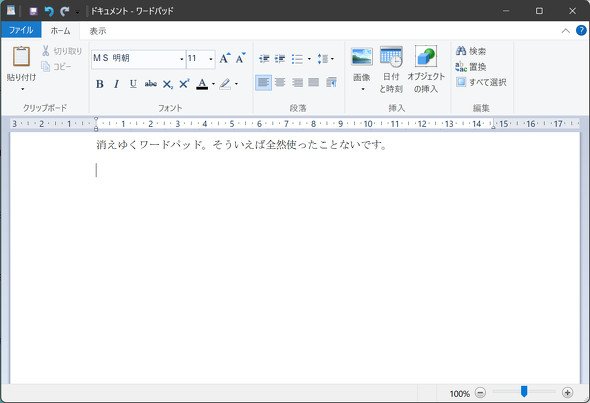Image resolution: width=590 pixels, height=403 pixels.
Task: Click the decrease indent icon
Action: tap(264, 59)
